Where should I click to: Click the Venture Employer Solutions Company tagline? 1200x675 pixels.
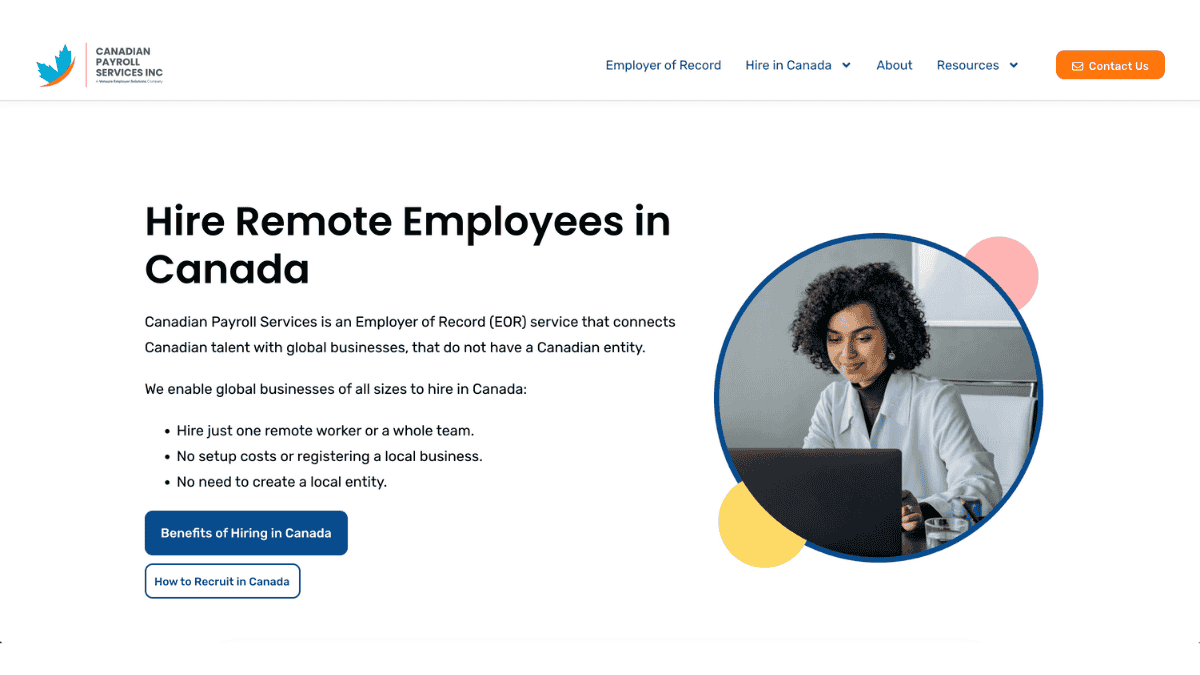(x=129, y=82)
